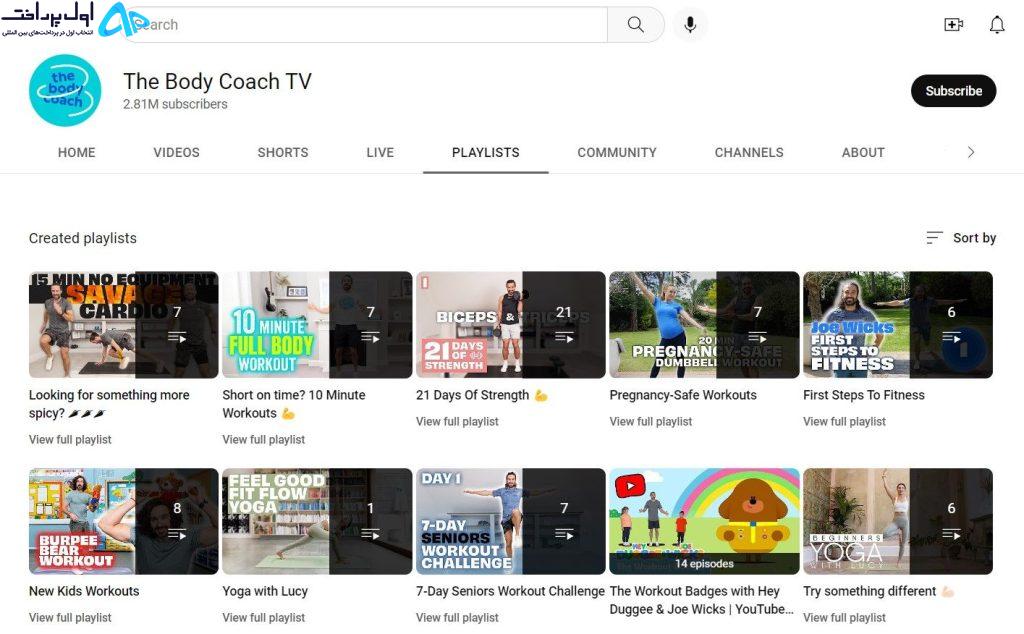Switch to the HOME tab
1024x634 pixels.
76,152
